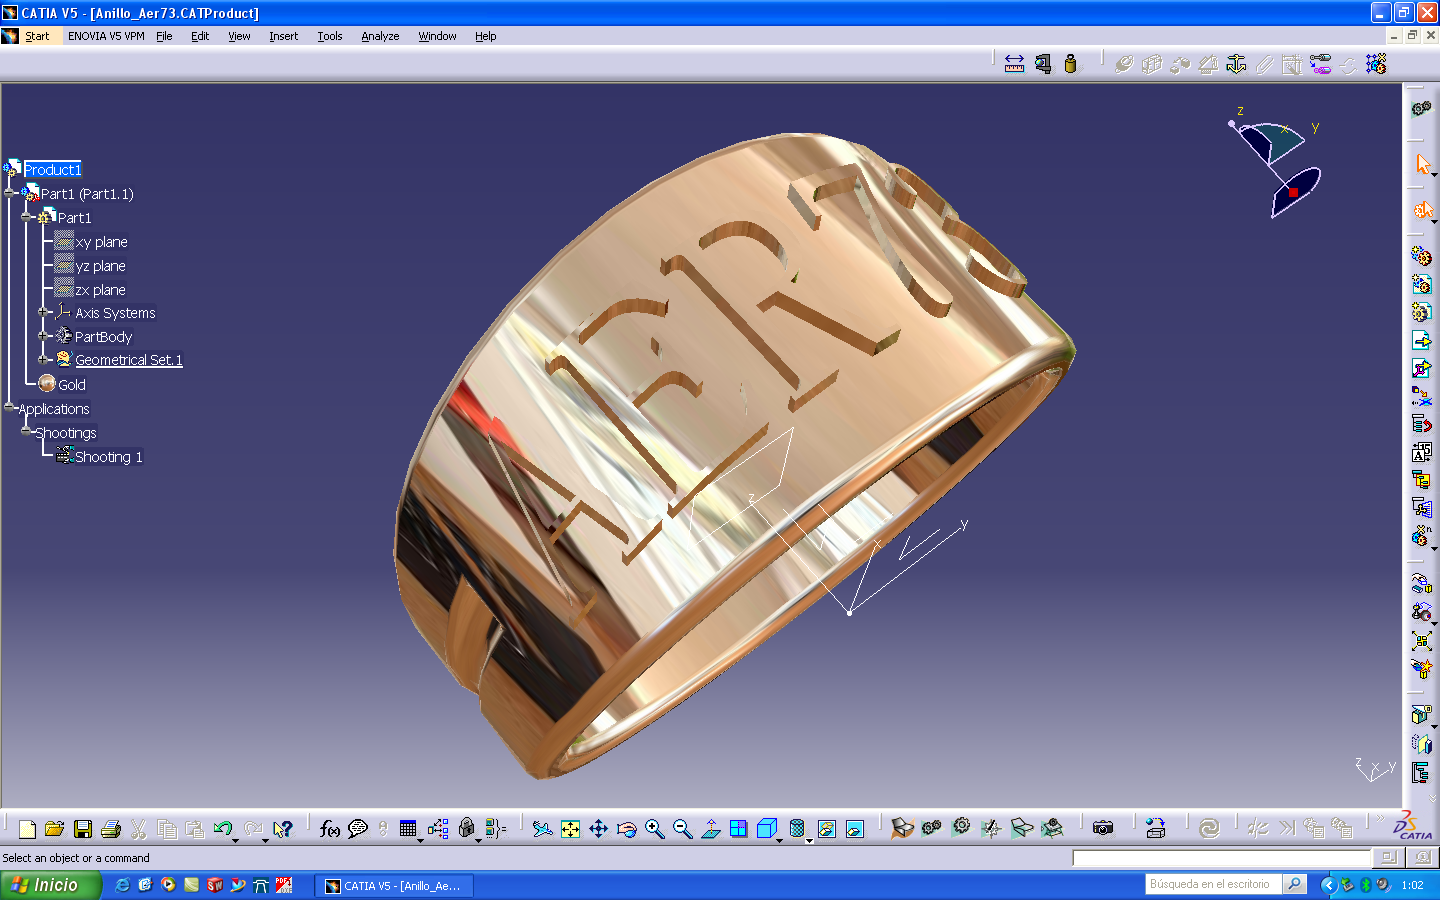Open the Analyze menu
The width and height of the screenshot is (1440, 900).
pos(380,36)
